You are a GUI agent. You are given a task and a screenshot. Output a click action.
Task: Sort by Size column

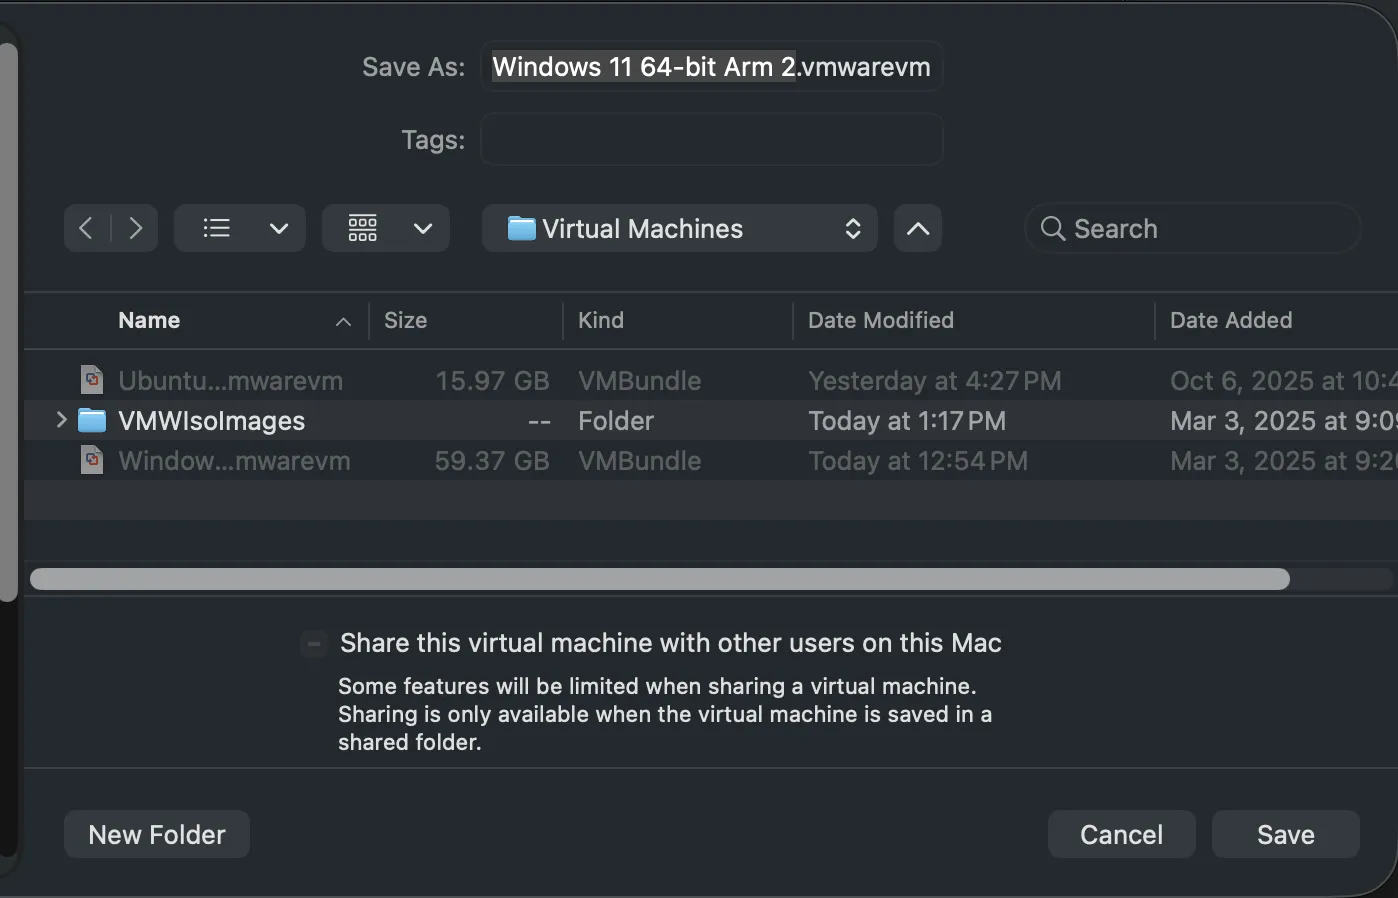pyautogui.click(x=405, y=320)
